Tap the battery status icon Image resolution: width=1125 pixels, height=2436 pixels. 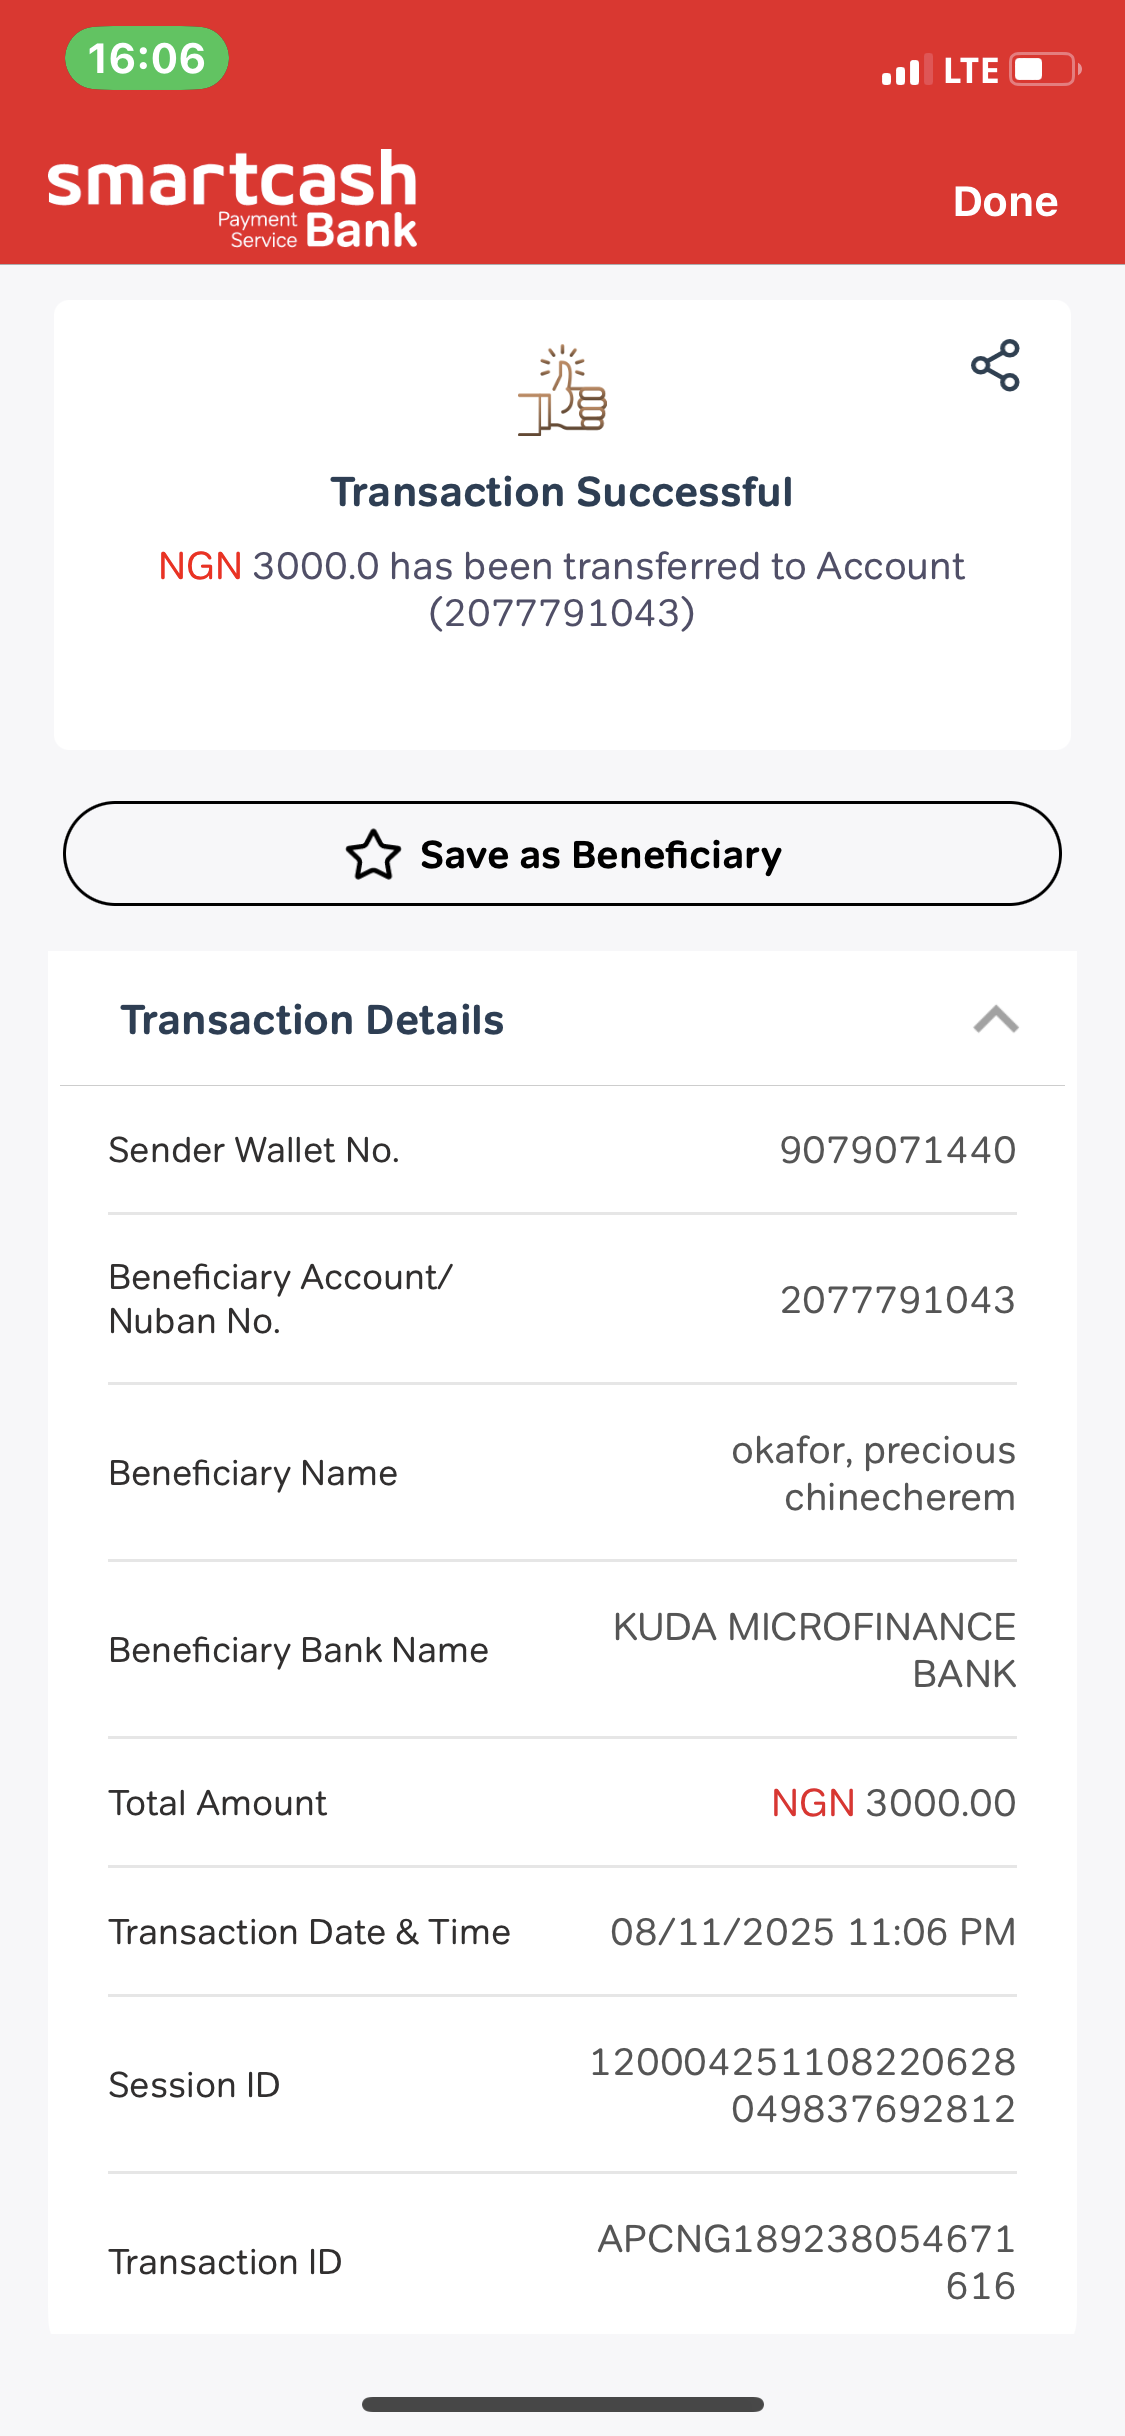[x=1045, y=70]
